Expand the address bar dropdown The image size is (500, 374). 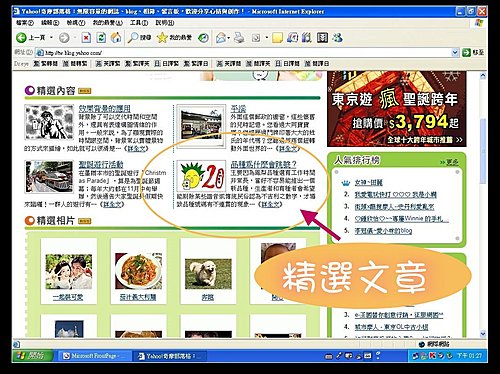point(455,52)
